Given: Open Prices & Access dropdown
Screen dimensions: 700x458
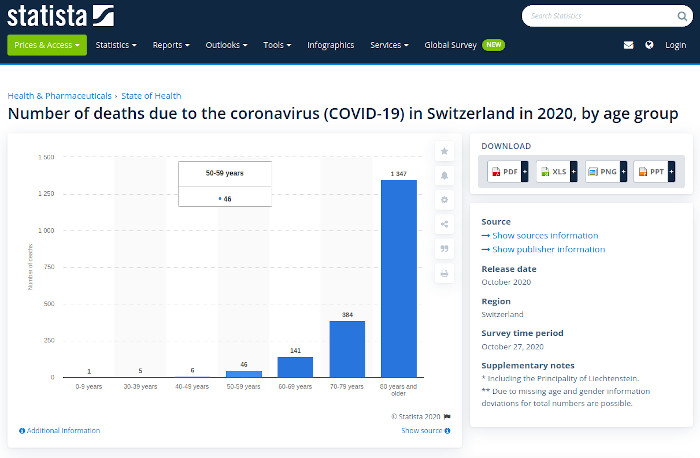Looking at the screenshot, I should [x=47, y=45].
